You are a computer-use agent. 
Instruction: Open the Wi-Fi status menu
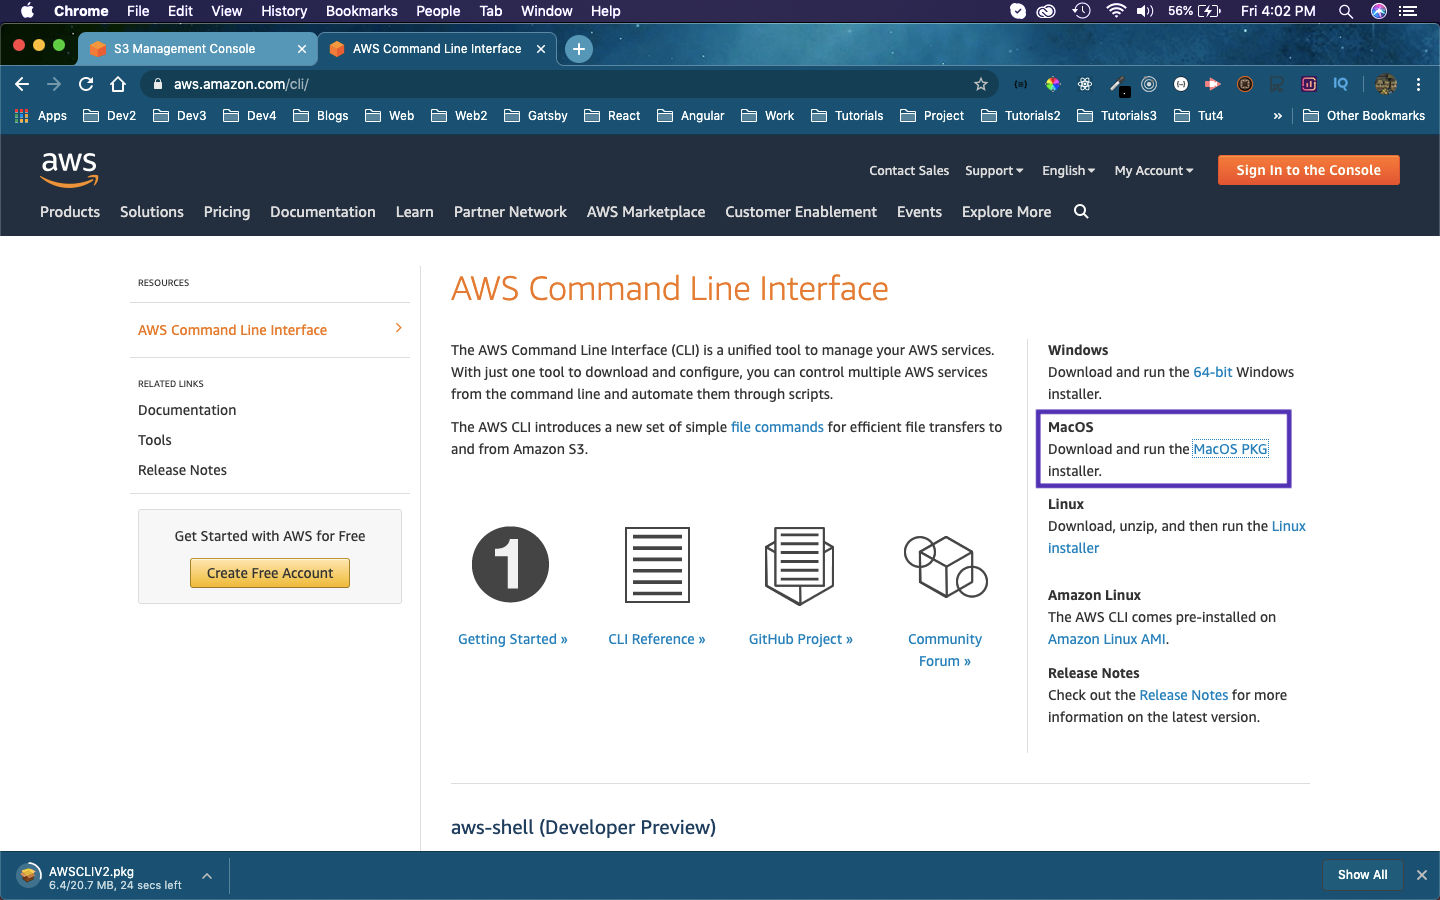1116,11
